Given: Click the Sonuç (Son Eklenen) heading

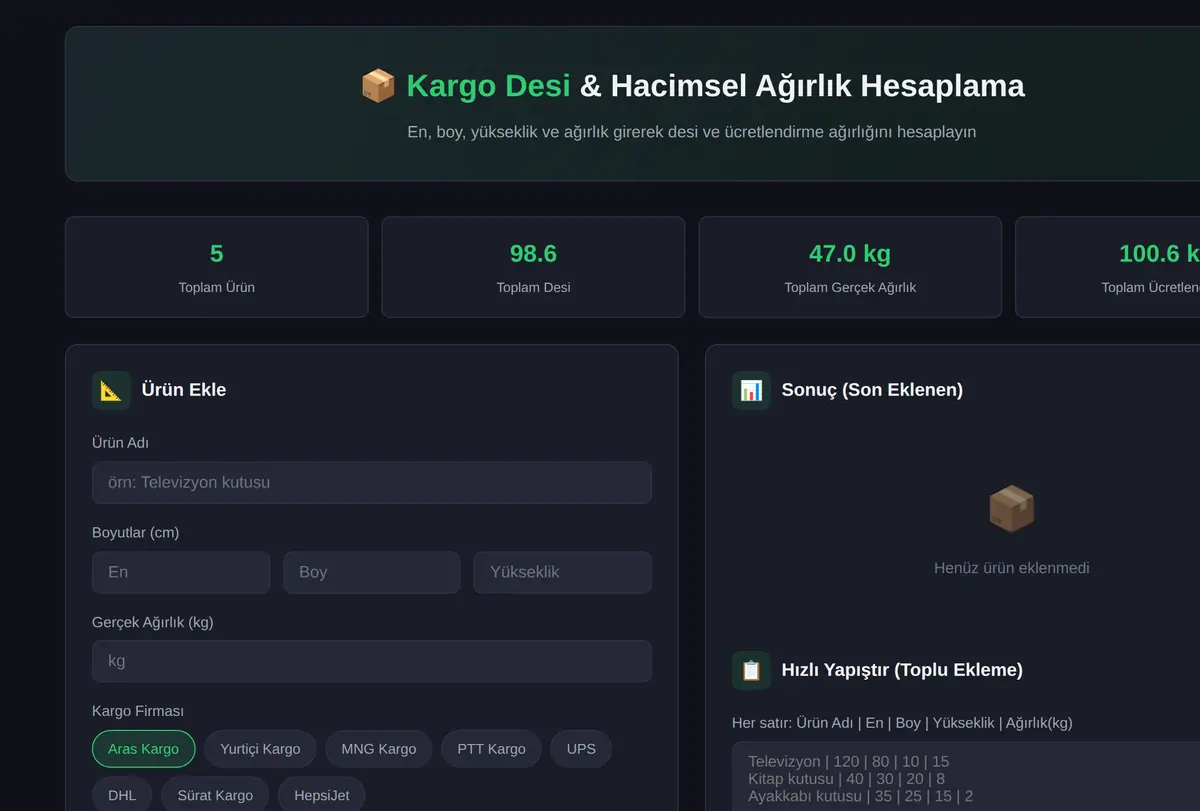Looking at the screenshot, I should pos(872,390).
